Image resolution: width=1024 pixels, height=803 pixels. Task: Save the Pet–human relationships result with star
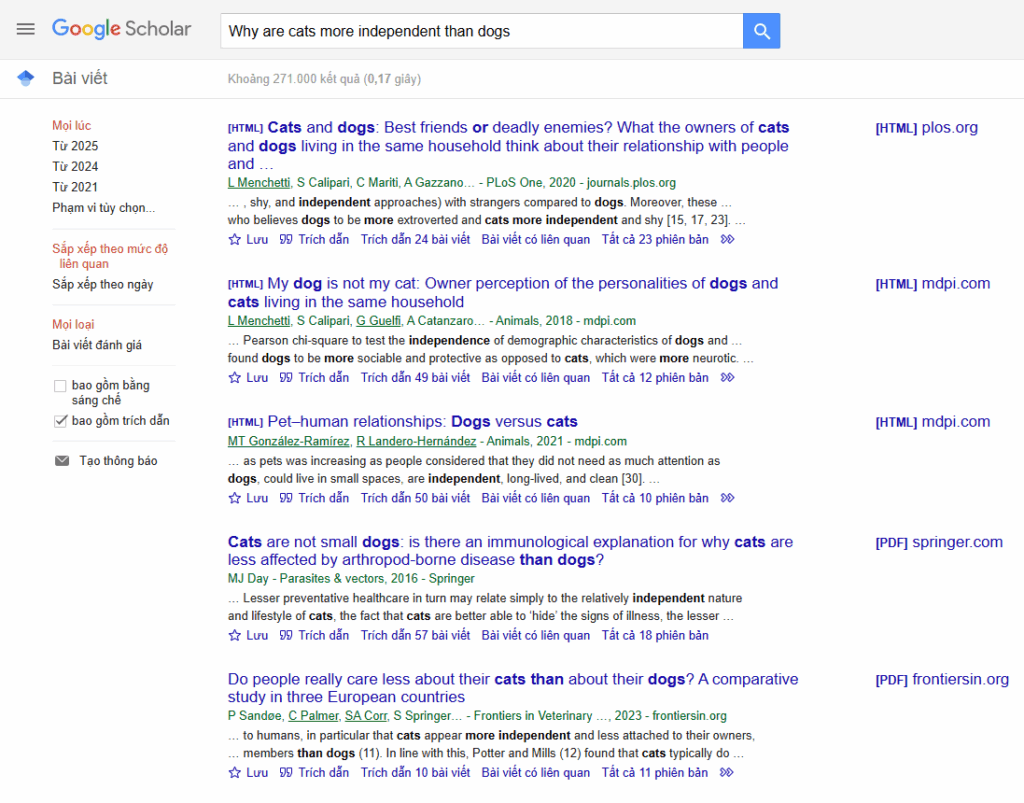tap(235, 498)
